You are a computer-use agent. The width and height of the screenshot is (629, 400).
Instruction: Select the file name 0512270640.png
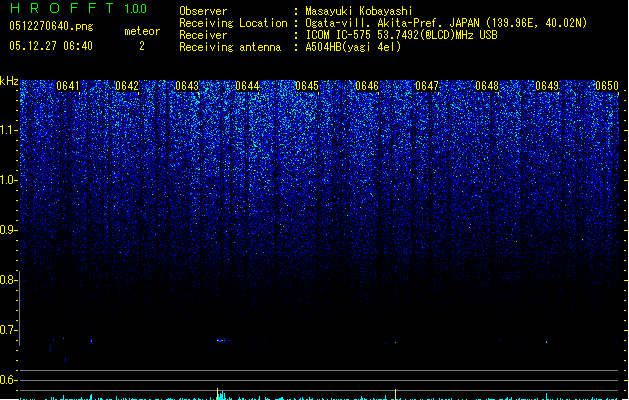point(51,26)
